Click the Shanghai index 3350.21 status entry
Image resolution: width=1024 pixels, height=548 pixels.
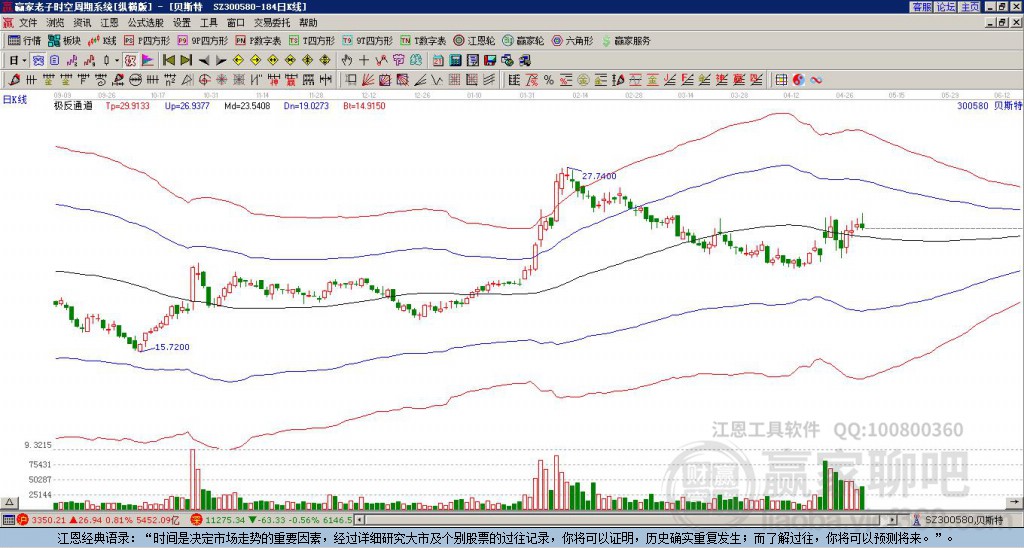click(x=98, y=520)
